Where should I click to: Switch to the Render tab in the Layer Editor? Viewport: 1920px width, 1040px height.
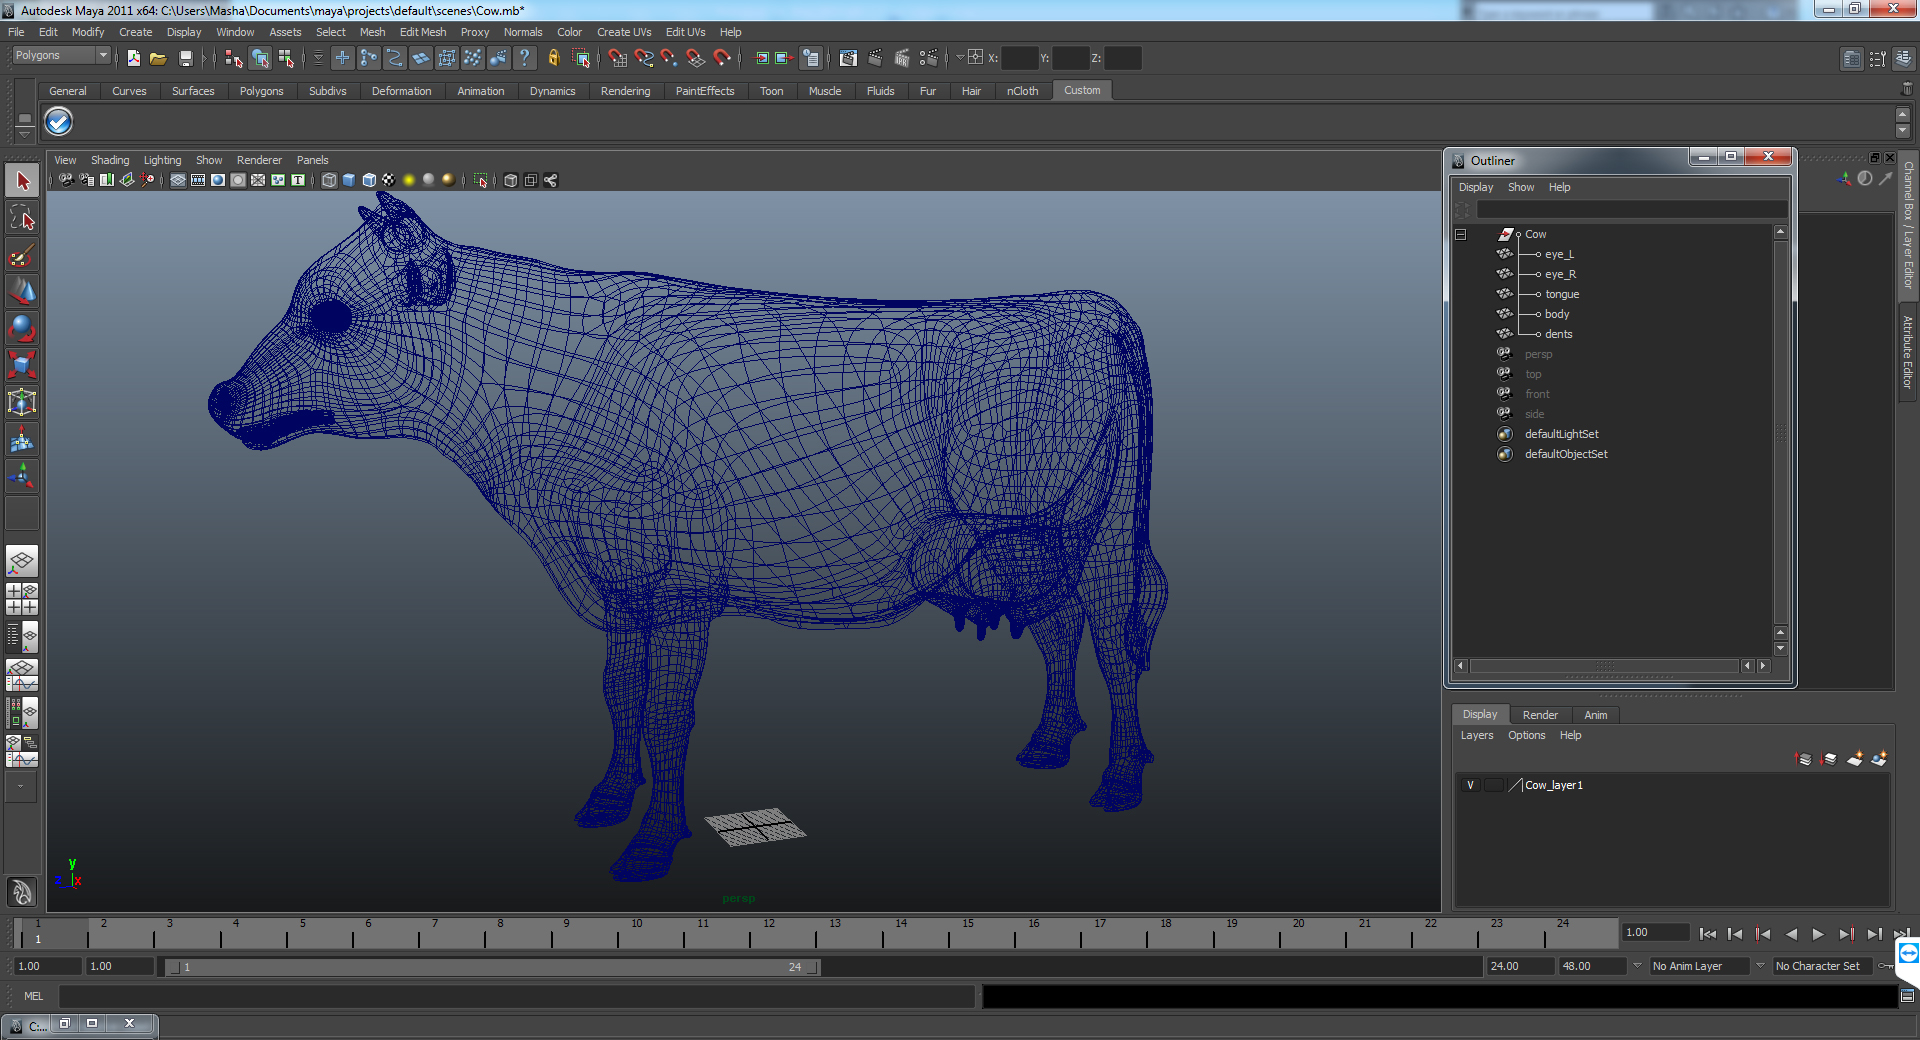pos(1539,714)
